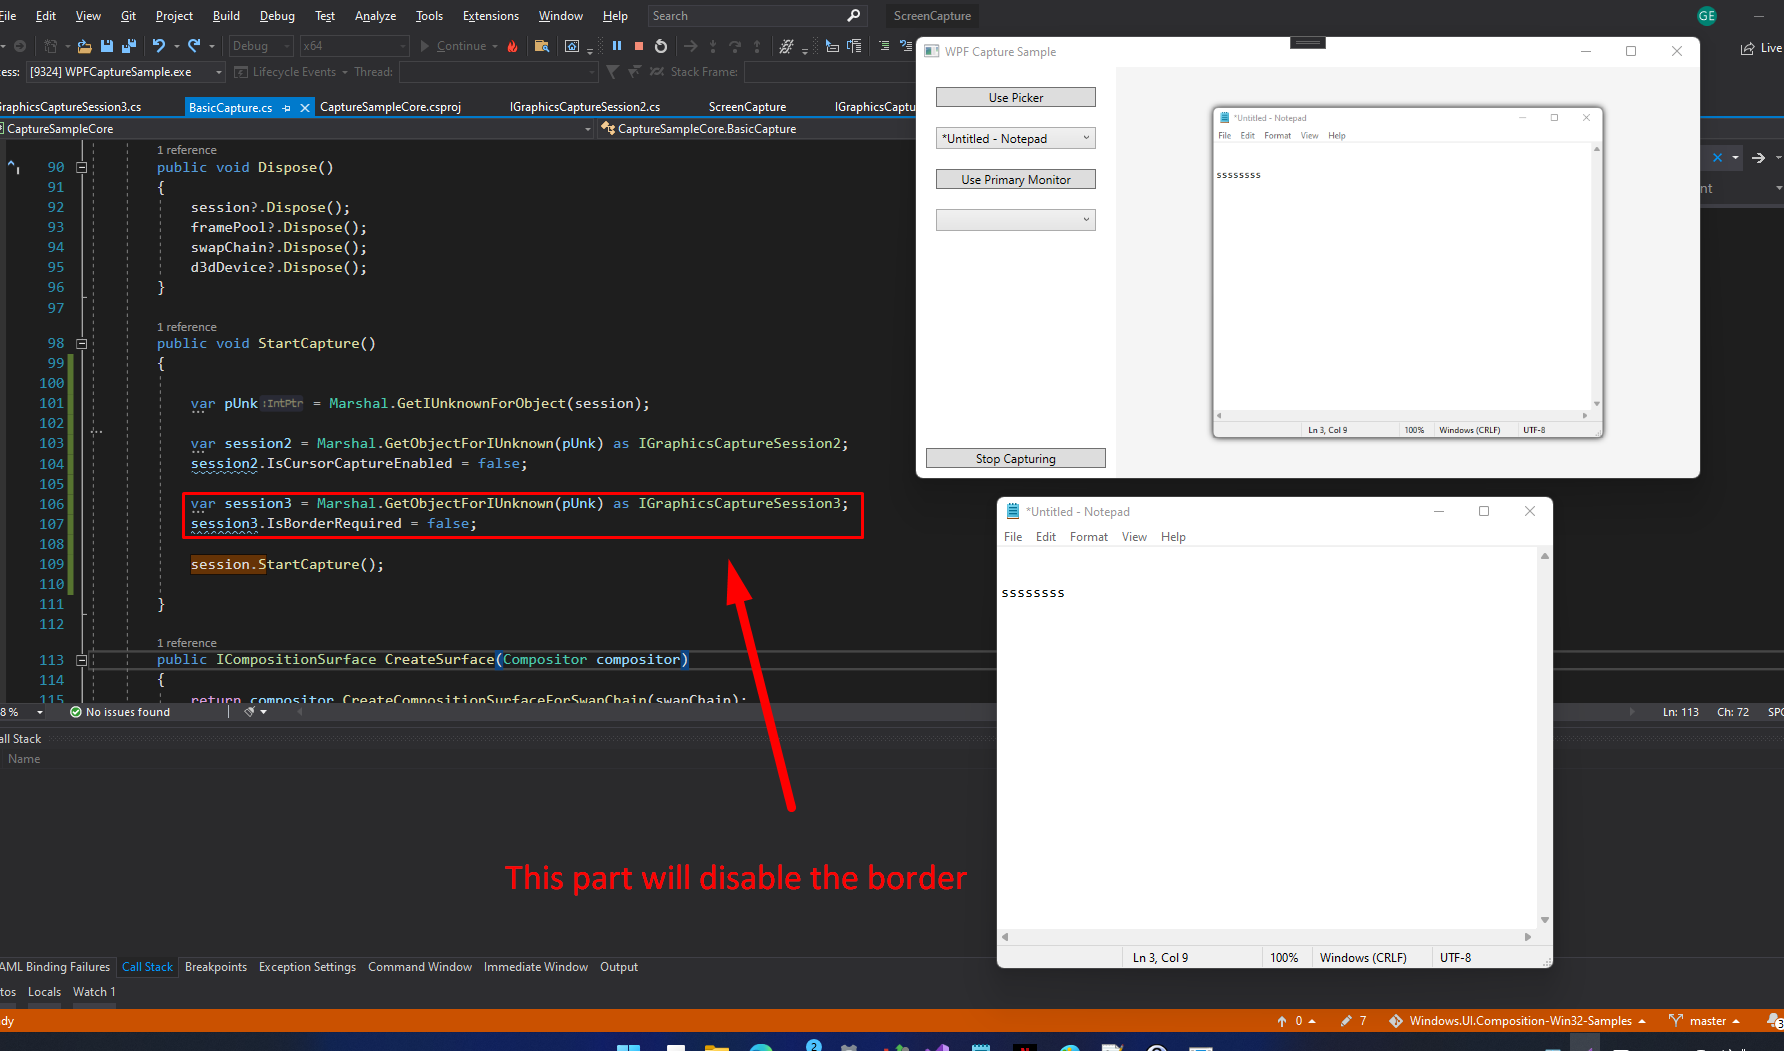Click the code cleanup broom icon
The height and width of the screenshot is (1051, 1784).
(x=251, y=712)
